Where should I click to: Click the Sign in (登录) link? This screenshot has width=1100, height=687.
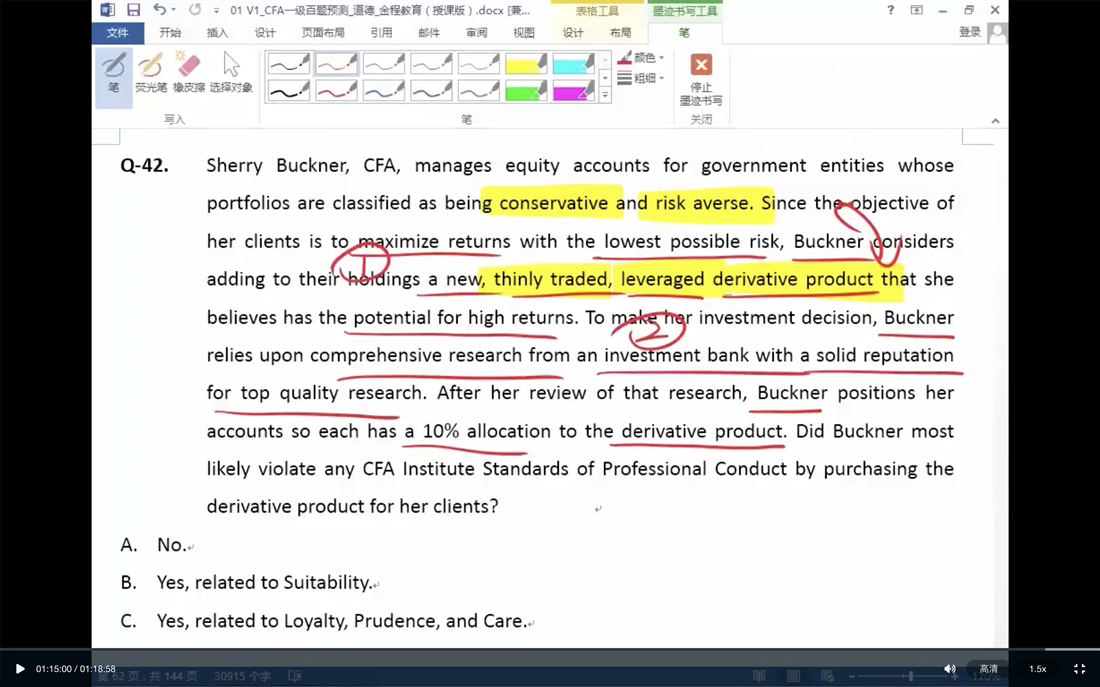(970, 32)
